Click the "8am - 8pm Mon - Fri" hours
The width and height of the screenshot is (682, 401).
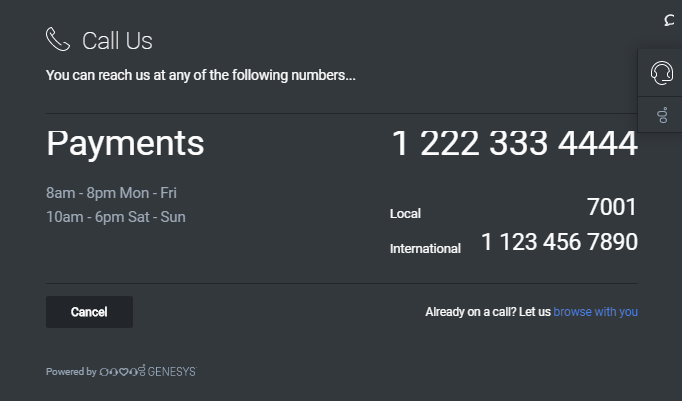click(x=111, y=193)
